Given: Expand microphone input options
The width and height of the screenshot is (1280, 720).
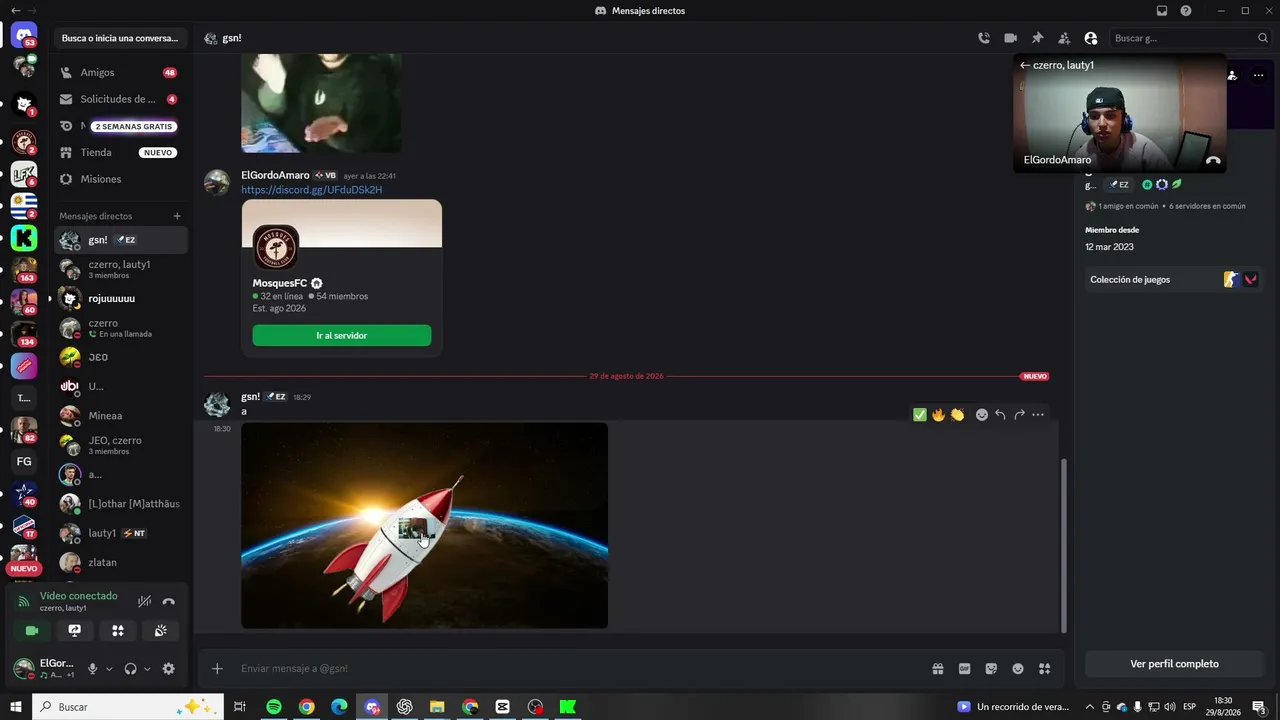Looking at the screenshot, I should pos(109,669).
